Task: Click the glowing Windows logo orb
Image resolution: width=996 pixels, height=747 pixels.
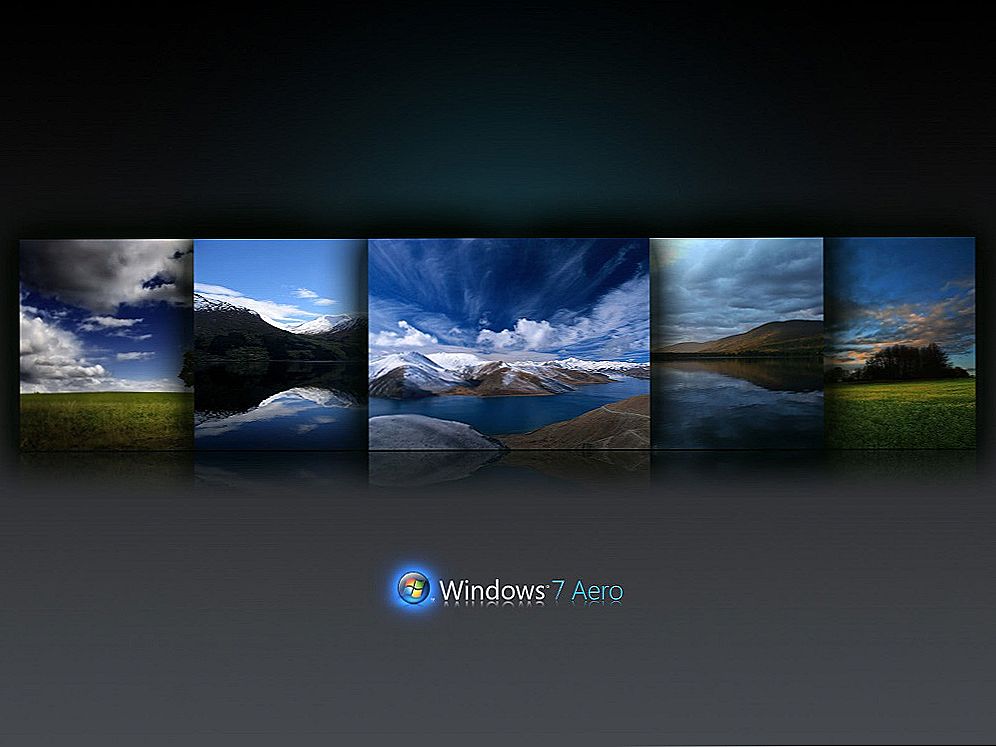Action: (x=414, y=588)
